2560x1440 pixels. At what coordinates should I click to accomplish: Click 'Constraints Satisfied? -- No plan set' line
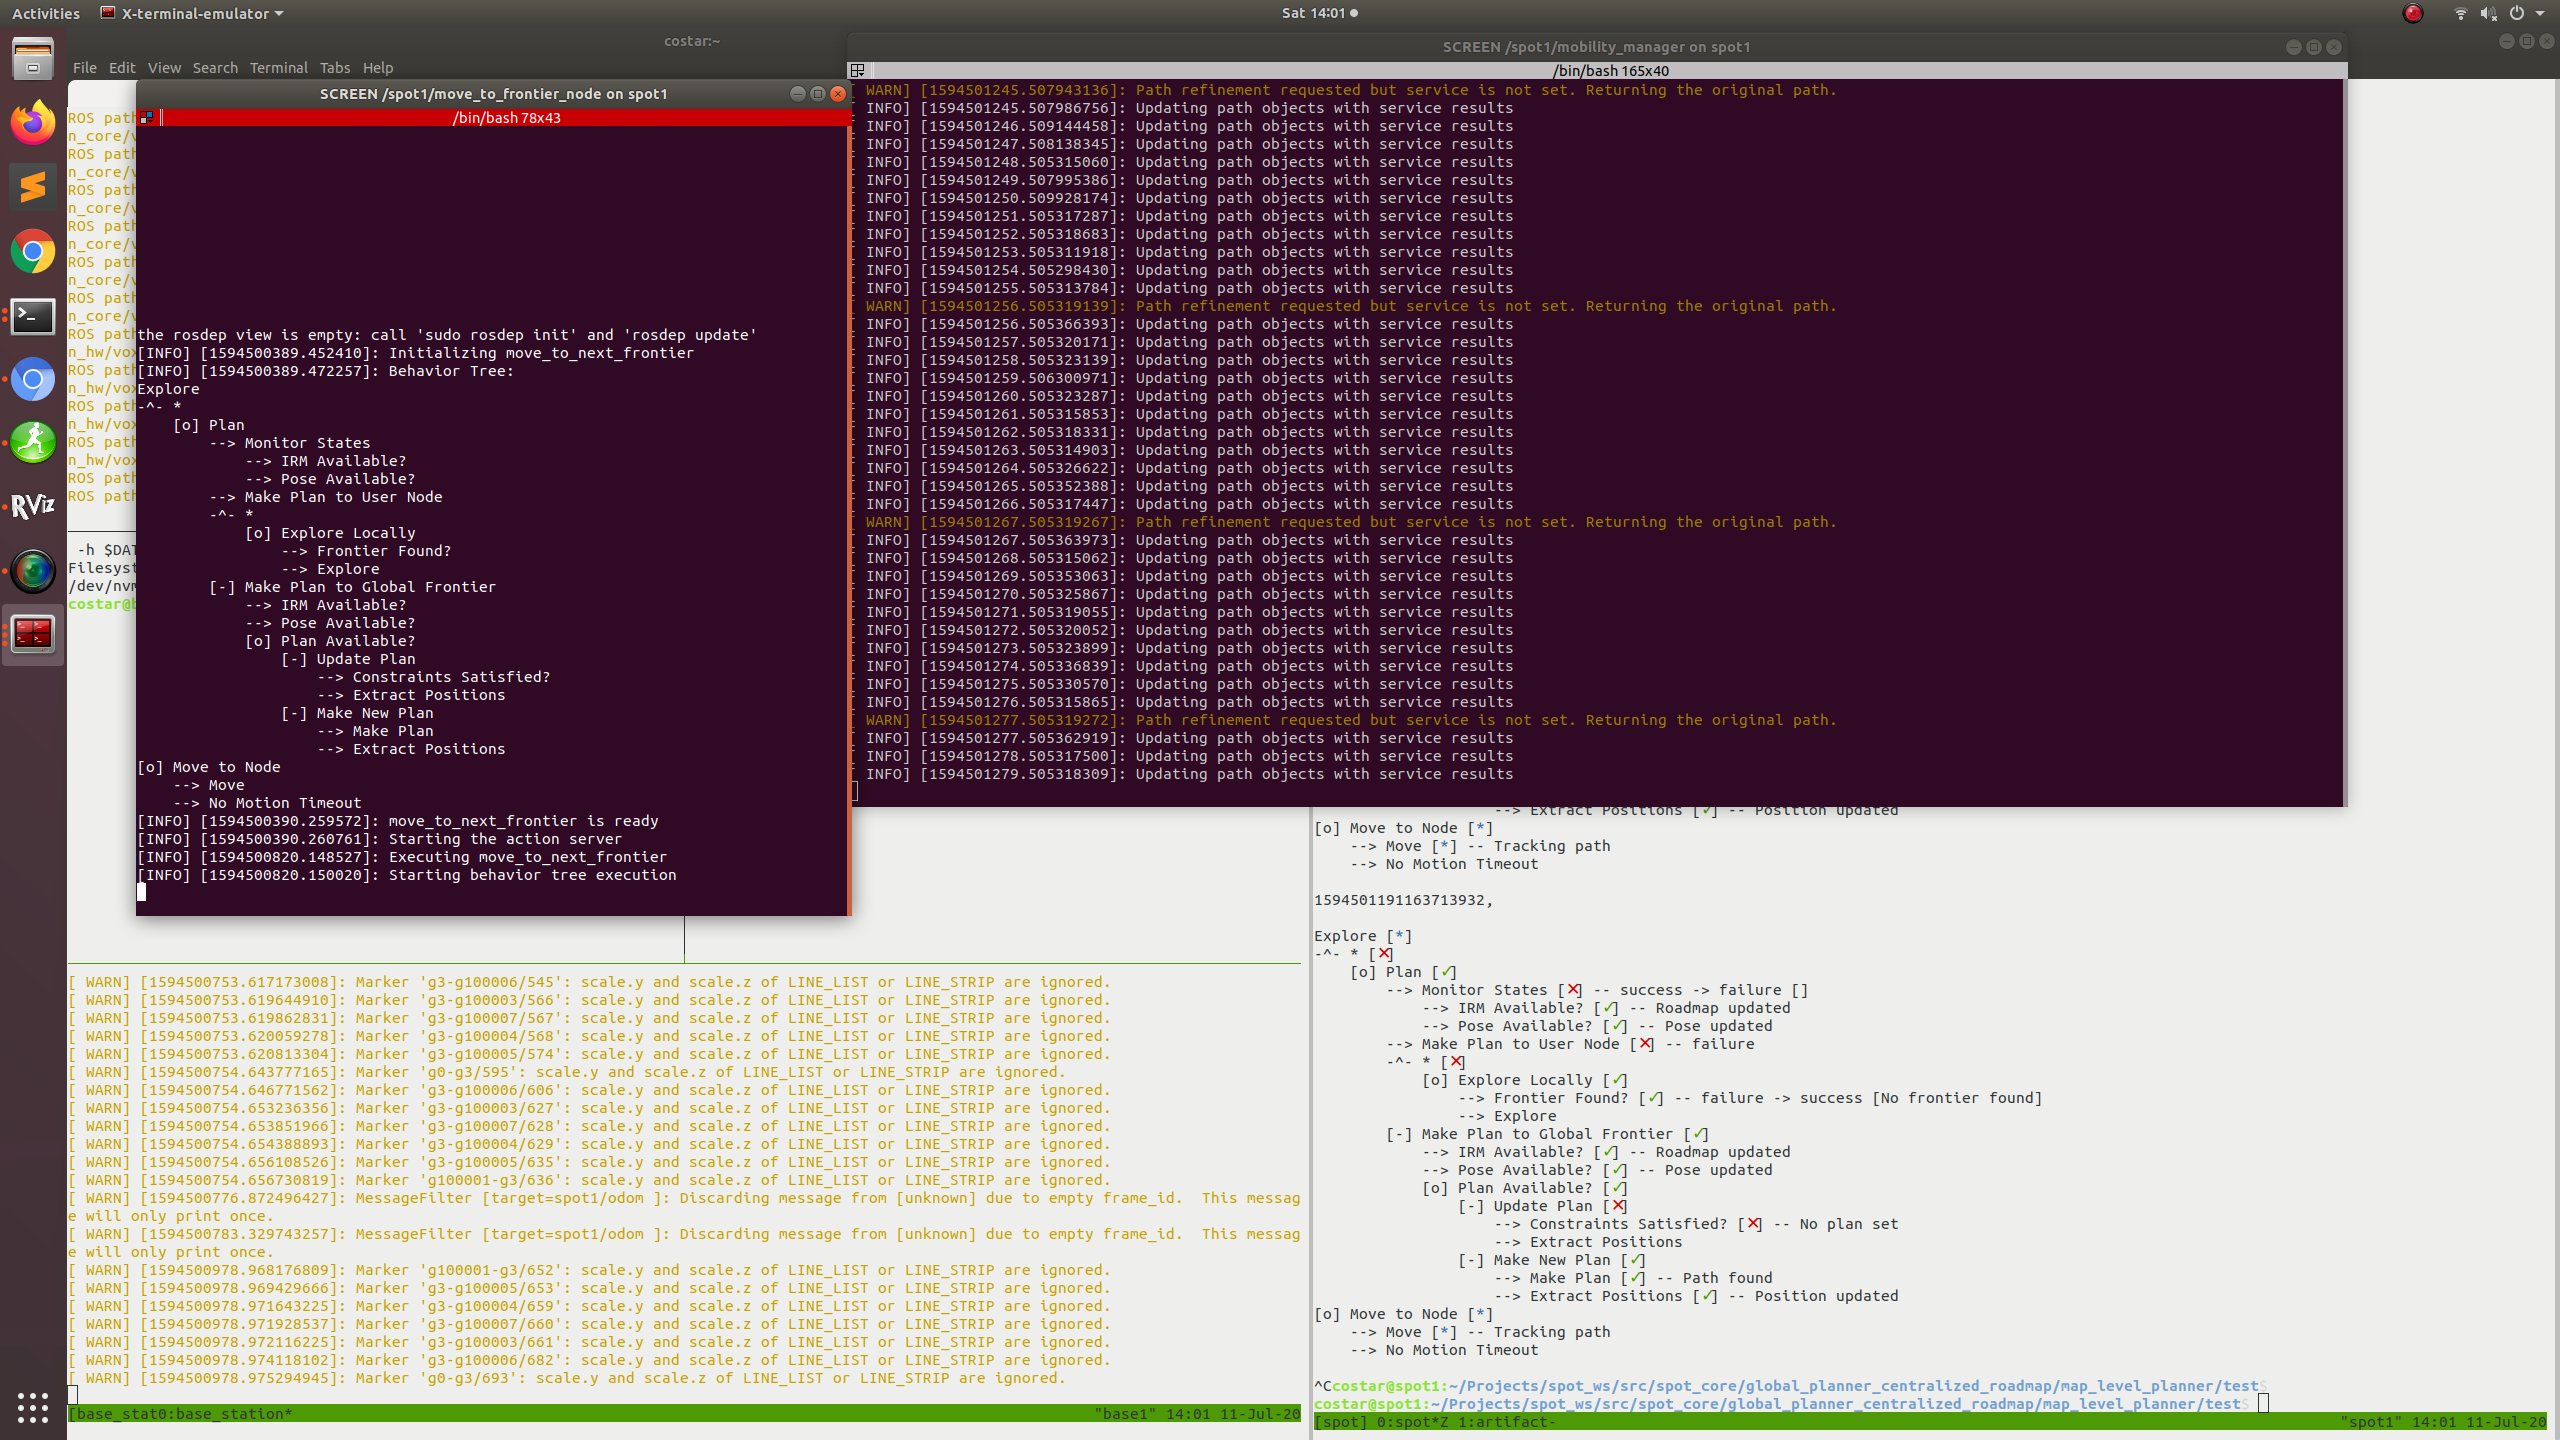coord(1697,1224)
